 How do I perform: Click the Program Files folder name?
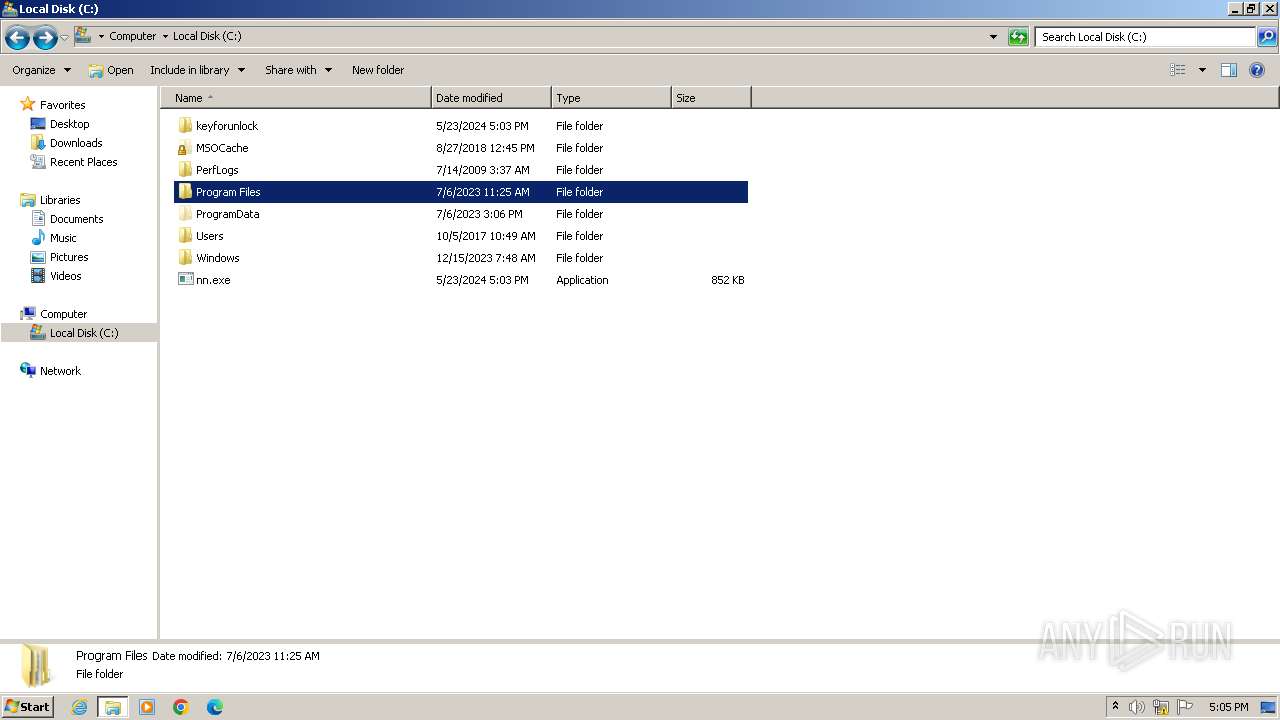pos(228,192)
